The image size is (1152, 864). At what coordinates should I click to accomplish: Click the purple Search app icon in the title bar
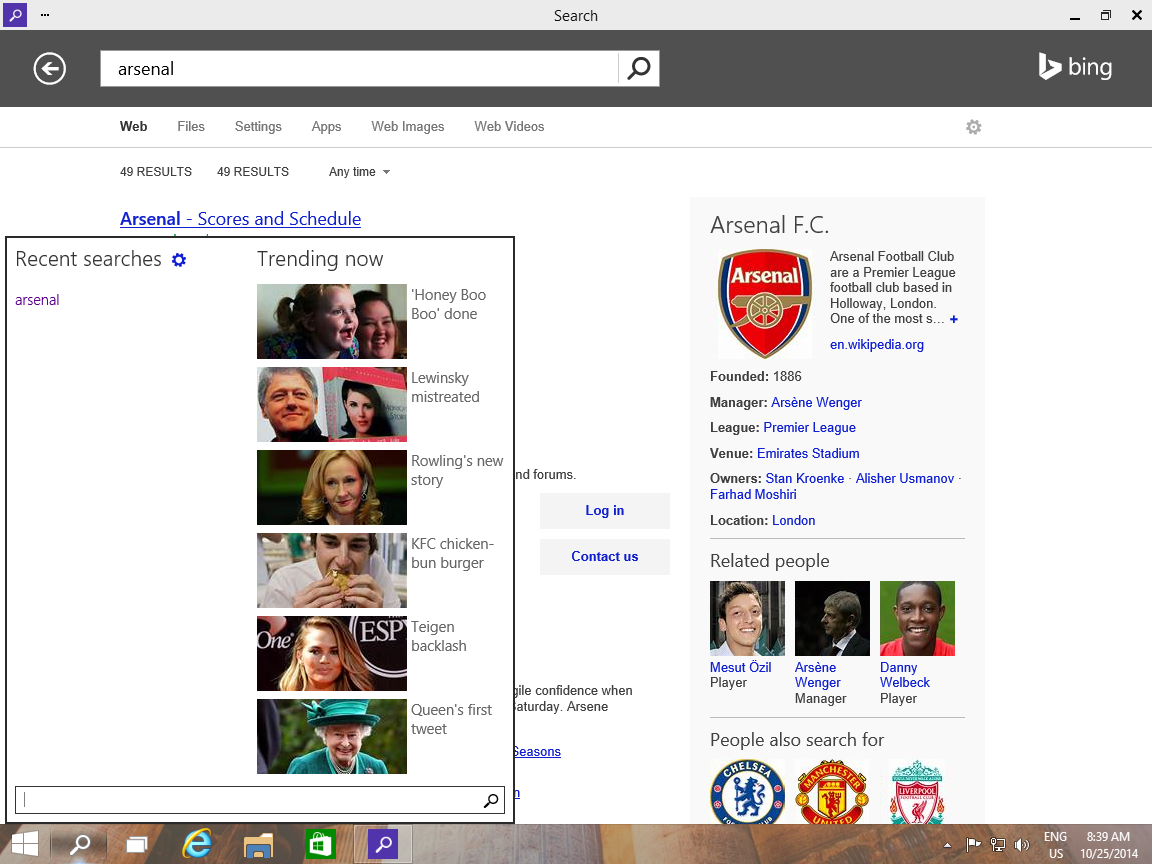(x=15, y=15)
